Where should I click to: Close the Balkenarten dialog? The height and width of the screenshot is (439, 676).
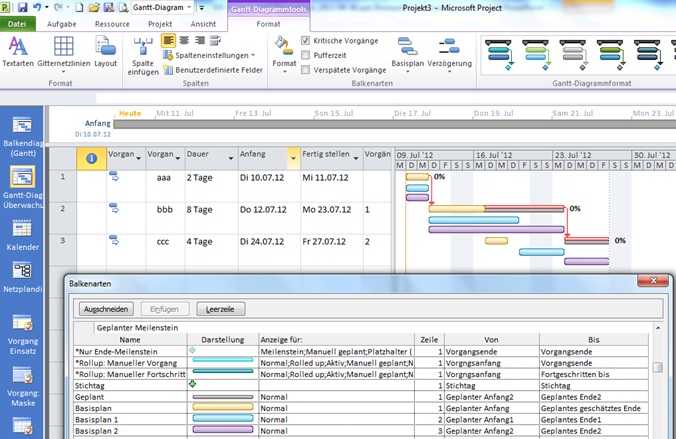coord(653,281)
